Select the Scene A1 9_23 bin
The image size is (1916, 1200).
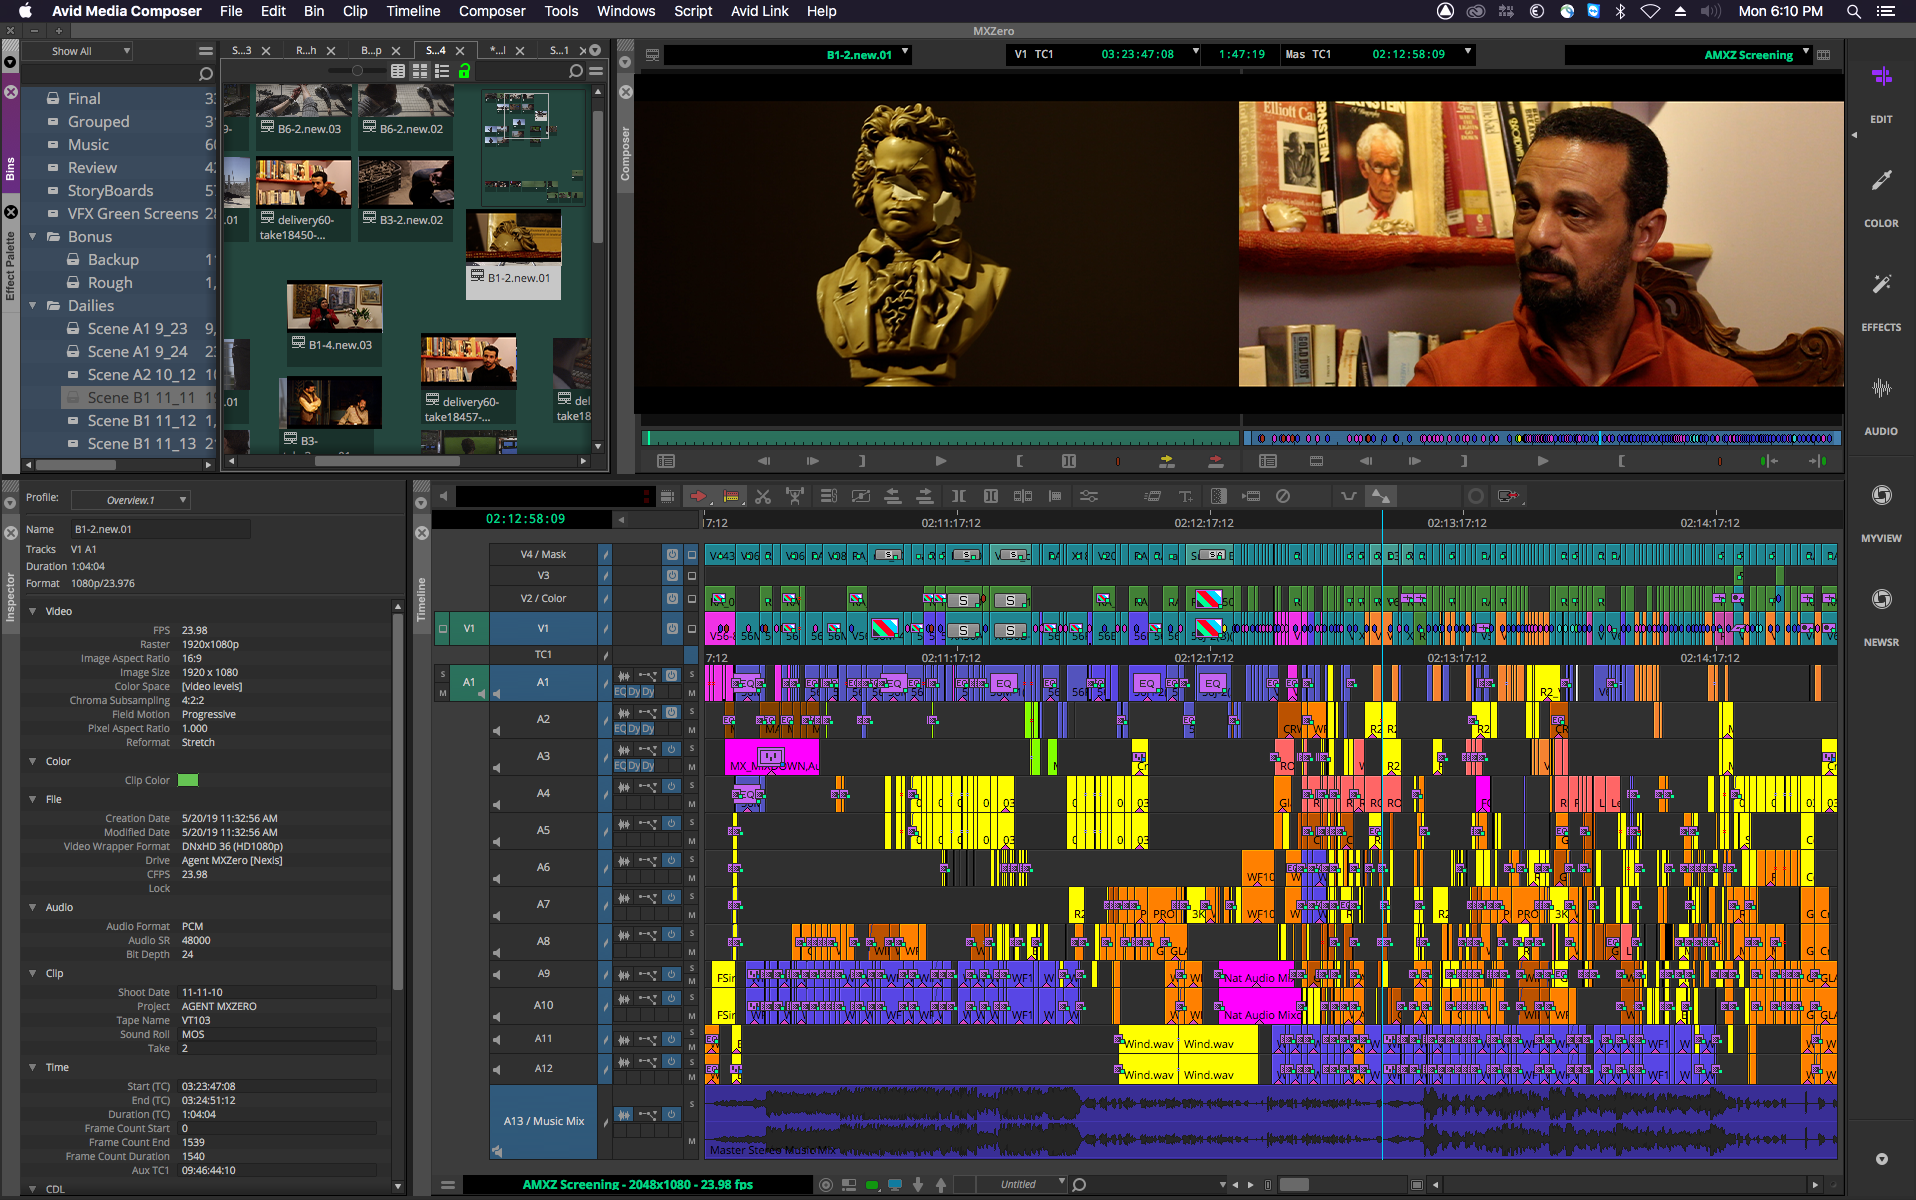(138, 329)
